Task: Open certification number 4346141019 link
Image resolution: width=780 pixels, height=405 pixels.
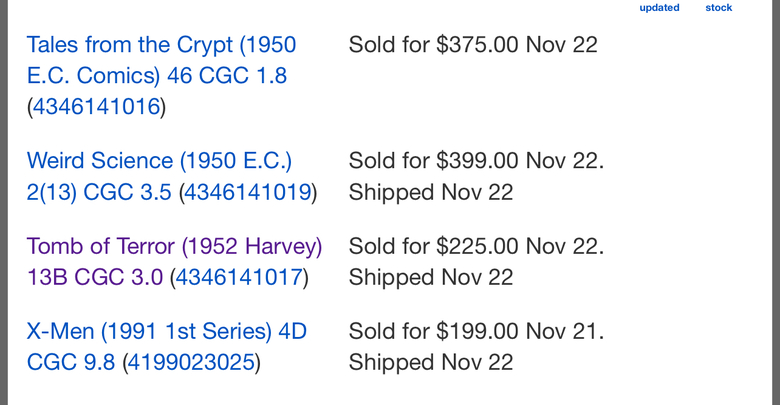Action: point(248,193)
